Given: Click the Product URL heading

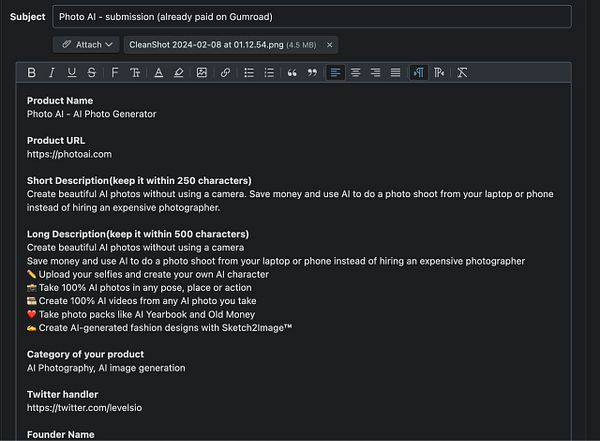Looking at the screenshot, I should tap(56, 140).
